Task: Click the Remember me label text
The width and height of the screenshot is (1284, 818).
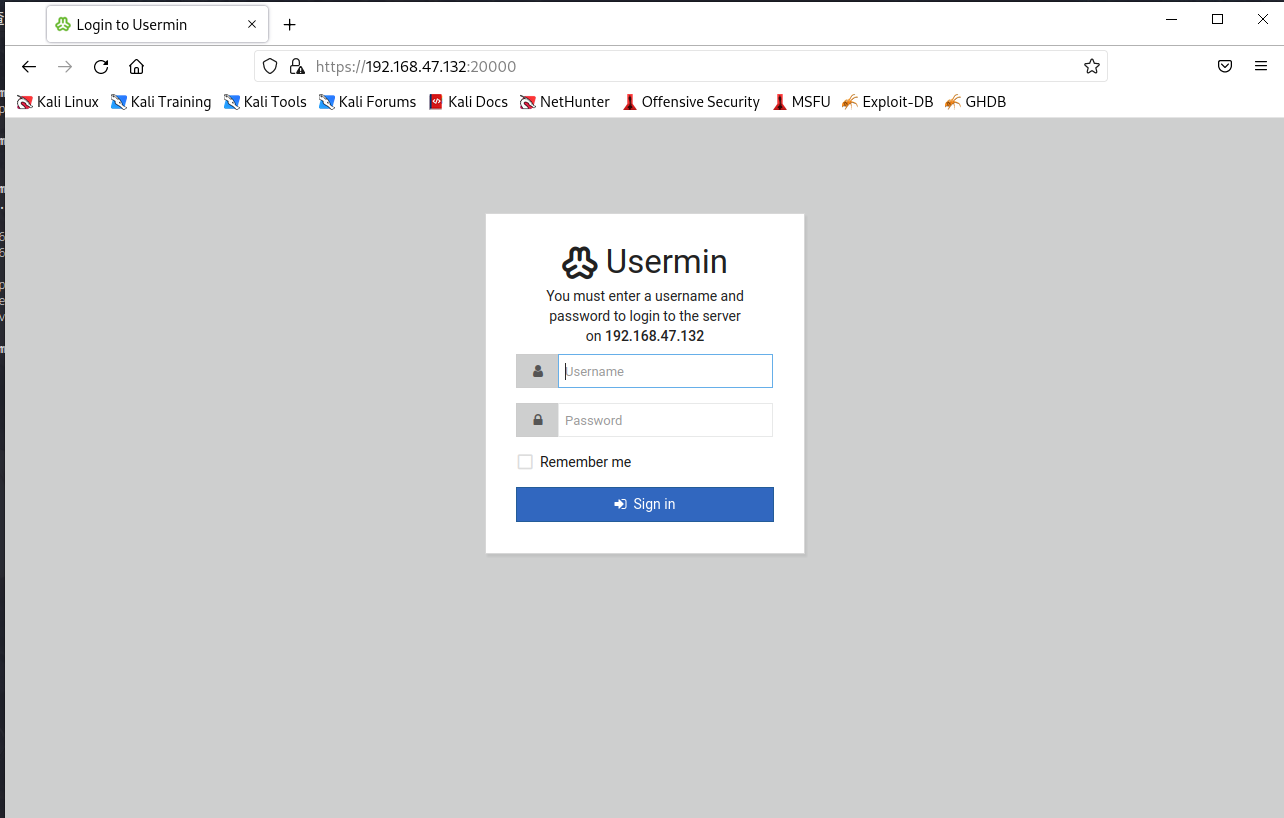Action: point(586,462)
